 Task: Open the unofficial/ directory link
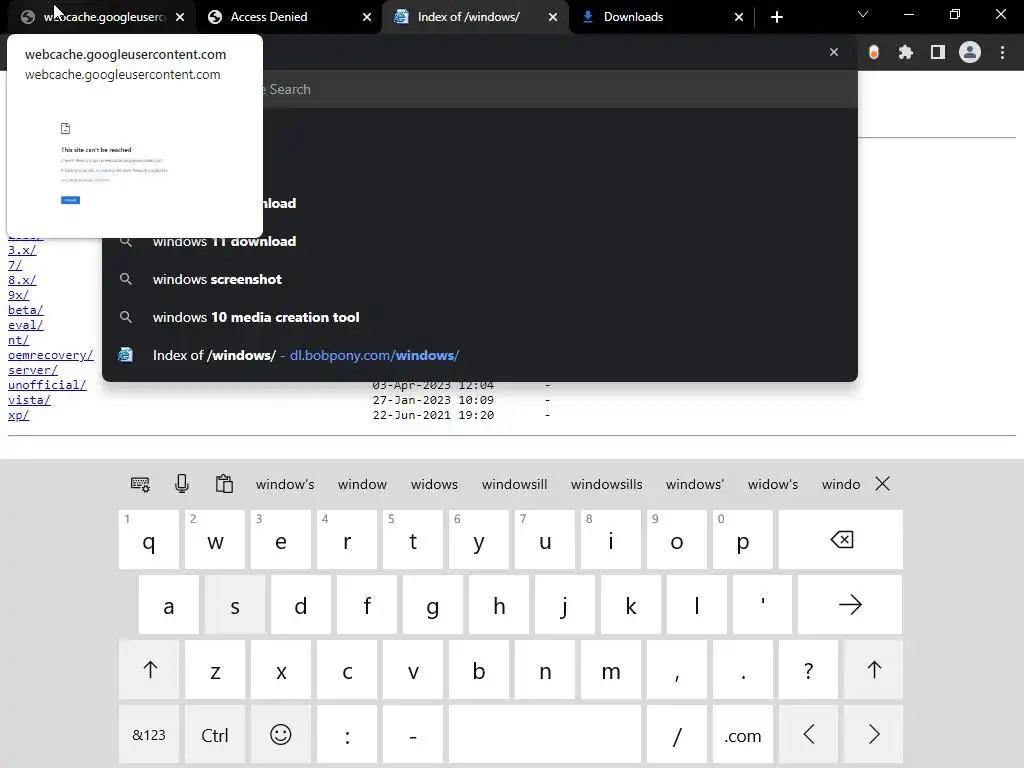pos(47,385)
